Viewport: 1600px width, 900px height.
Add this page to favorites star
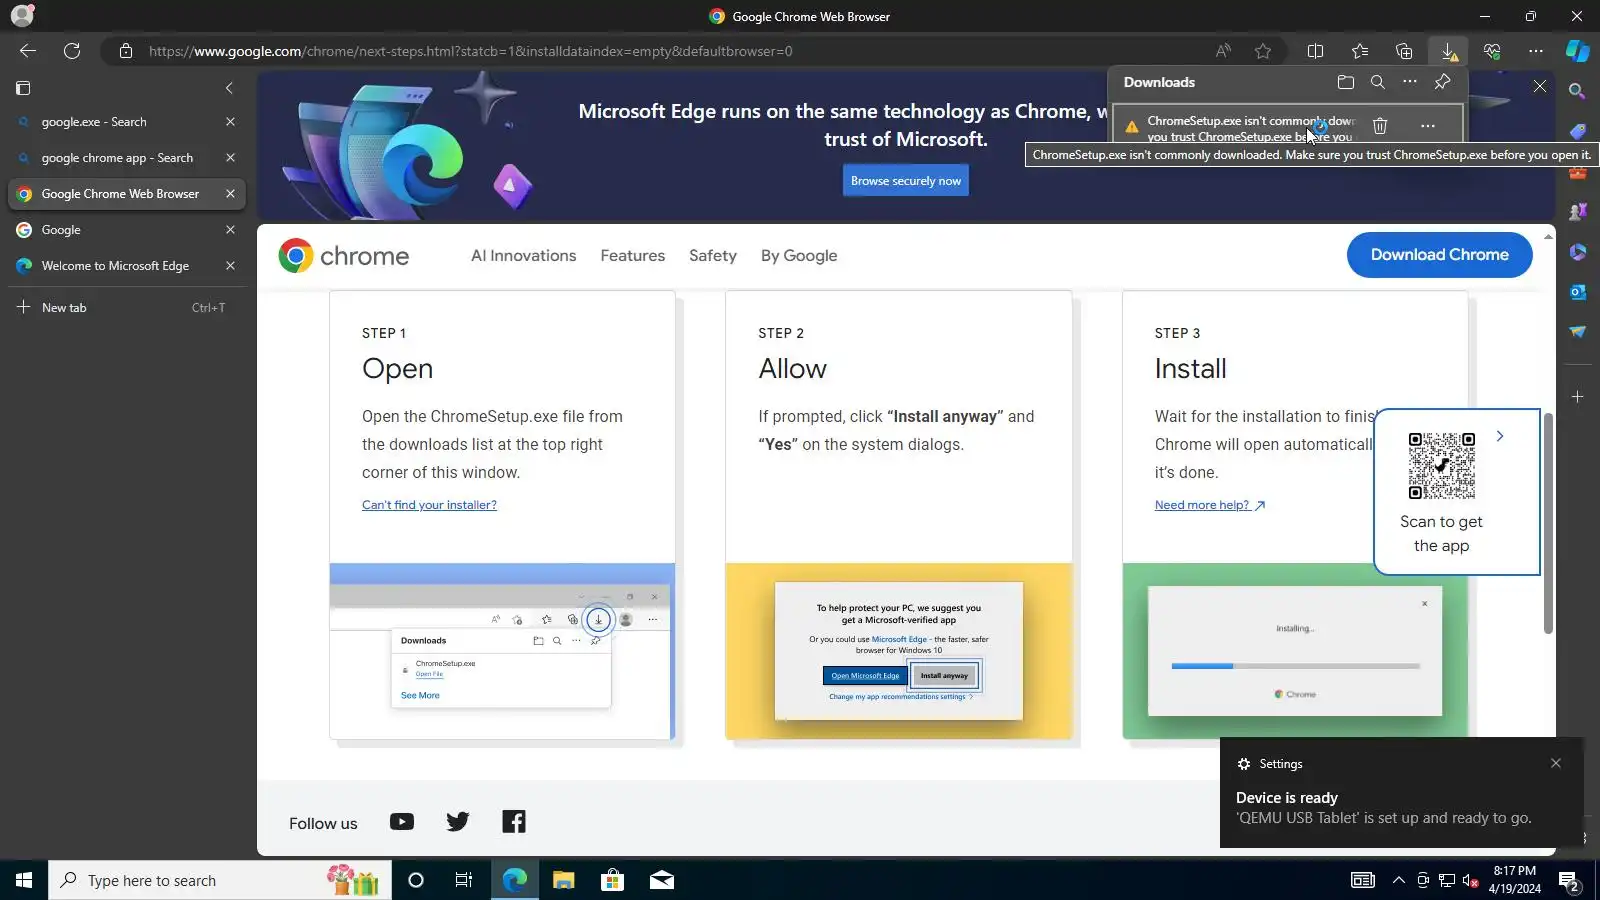pyautogui.click(x=1263, y=51)
